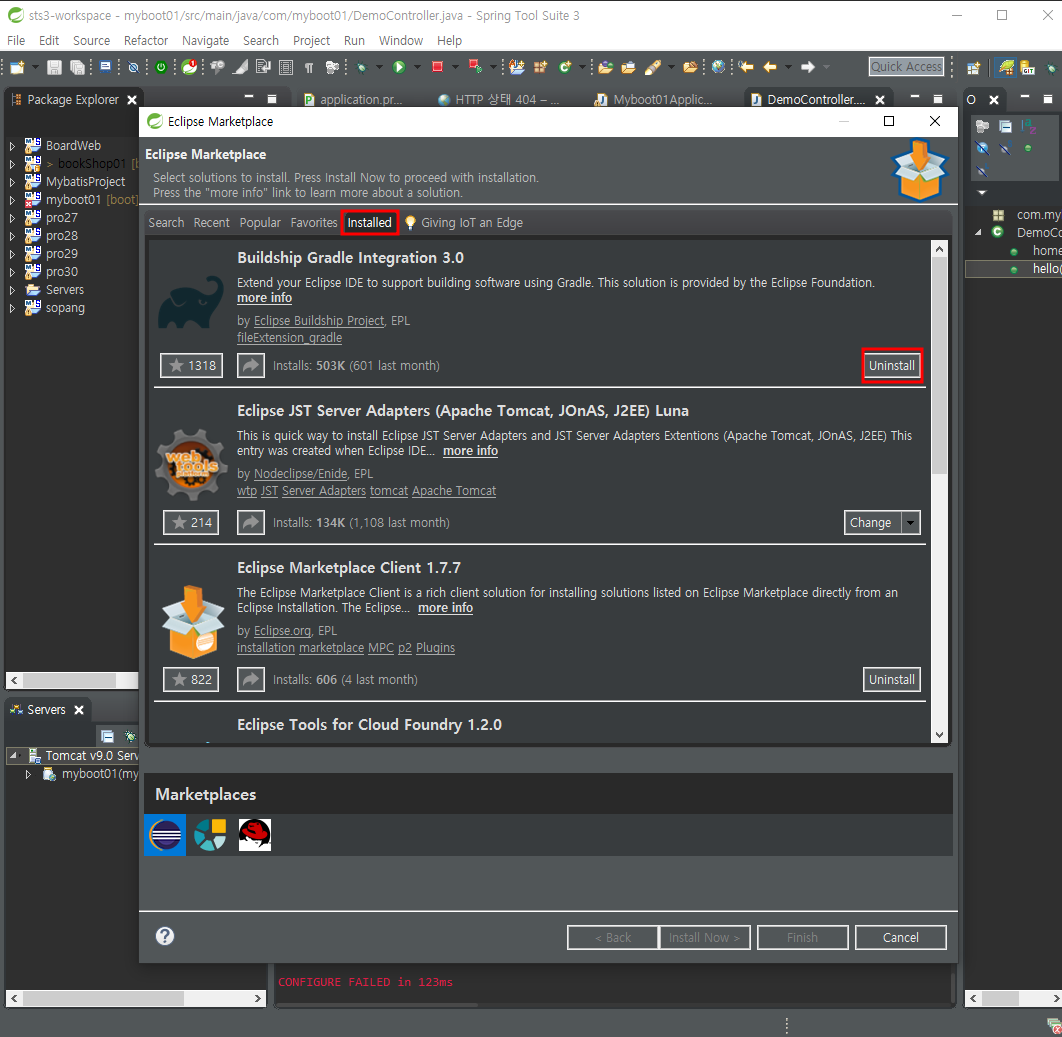Viewport: 1062px width, 1037px height.
Task: Click the scroll down arrow in Marketplace list
Action: point(939,735)
